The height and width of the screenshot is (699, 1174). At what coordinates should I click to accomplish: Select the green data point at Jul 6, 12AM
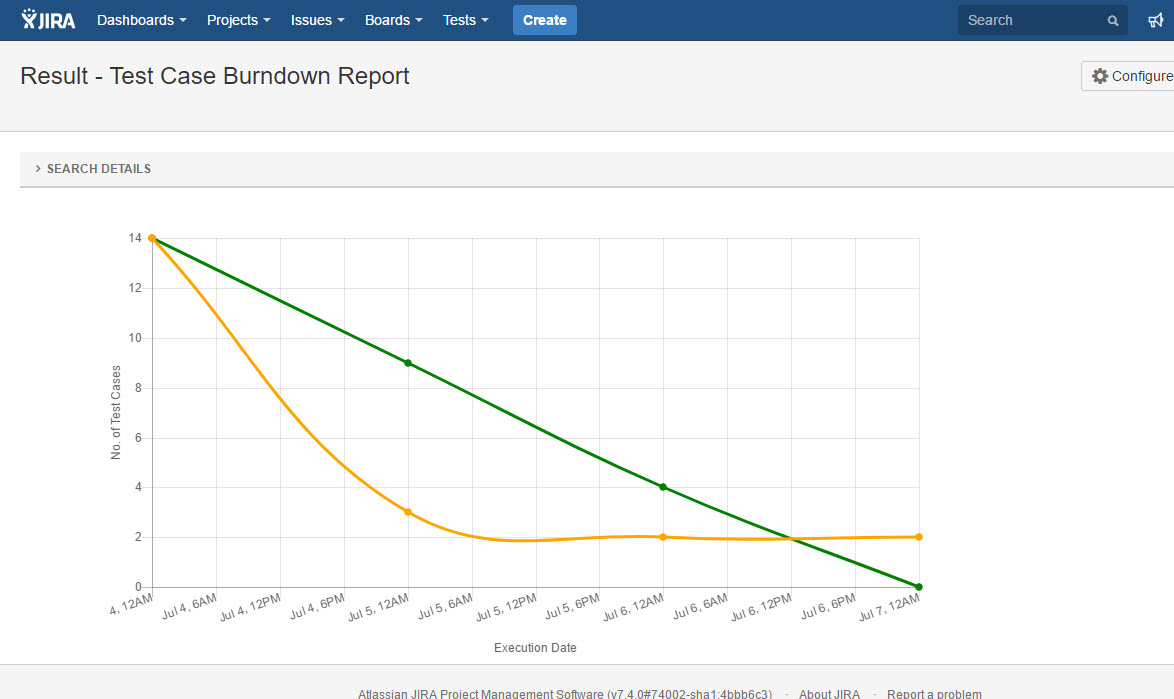pos(663,487)
